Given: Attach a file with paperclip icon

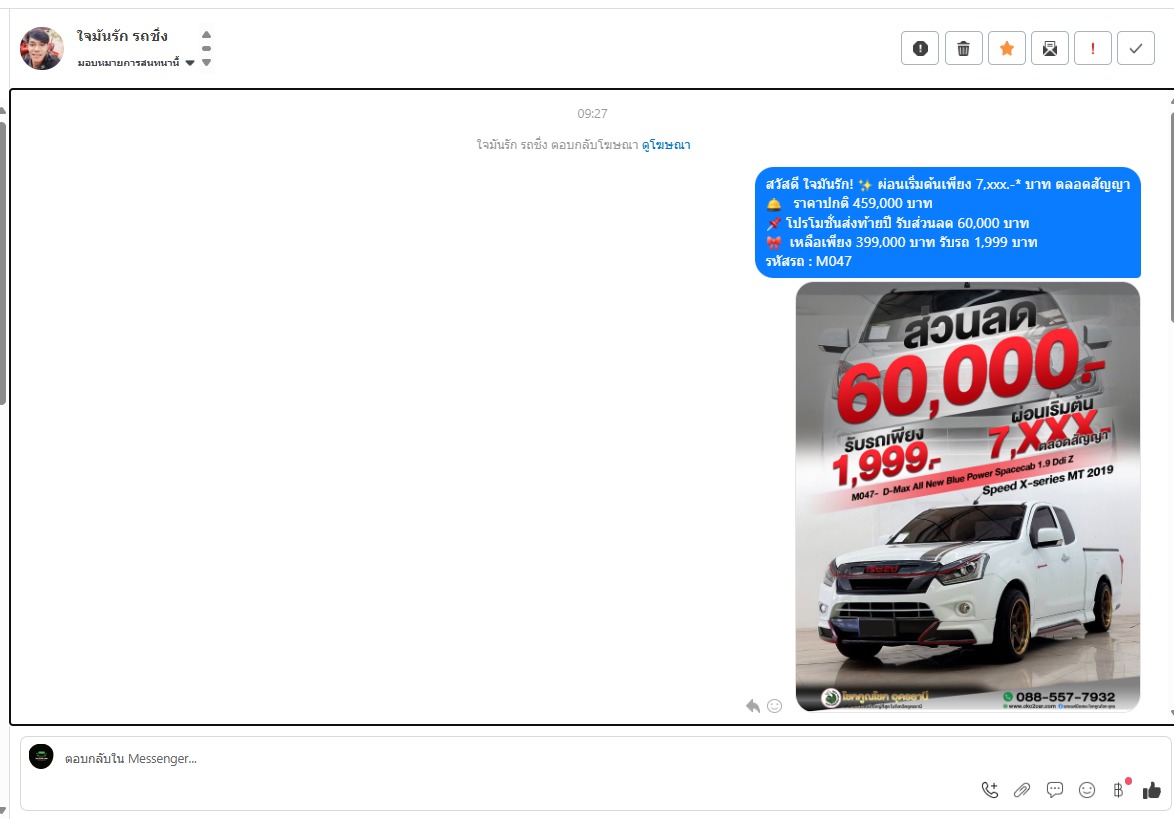Looking at the screenshot, I should pos(1022,790).
